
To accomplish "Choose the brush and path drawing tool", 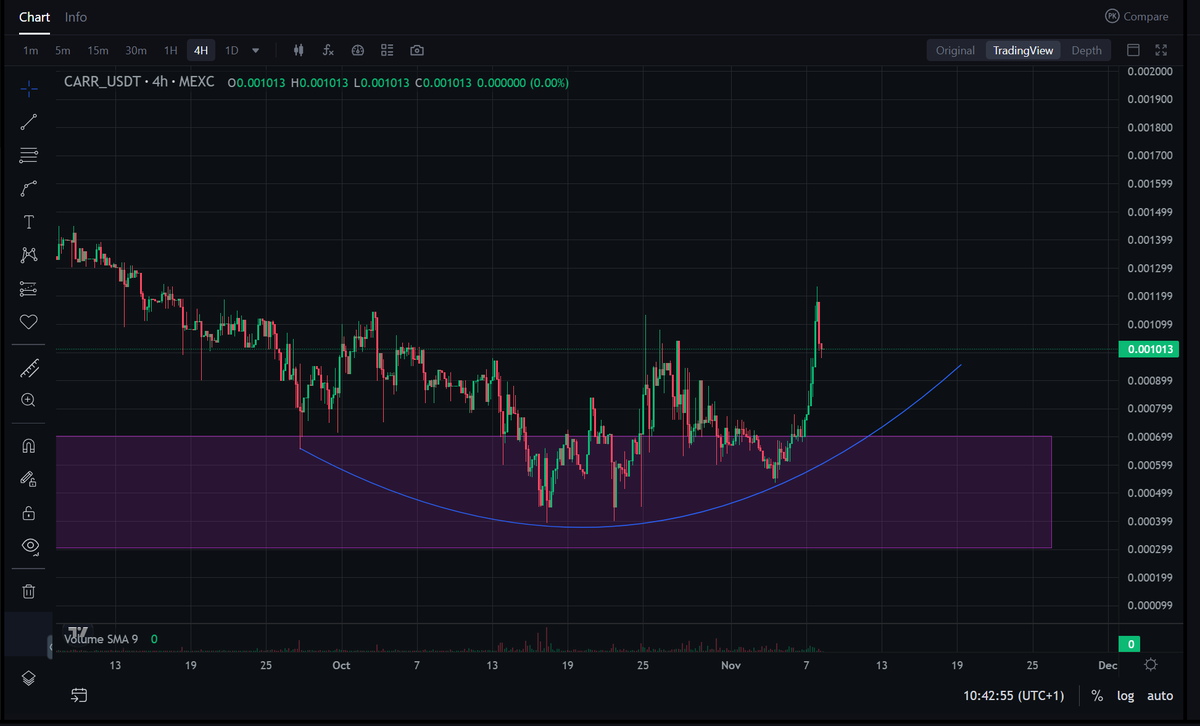I will point(28,188).
